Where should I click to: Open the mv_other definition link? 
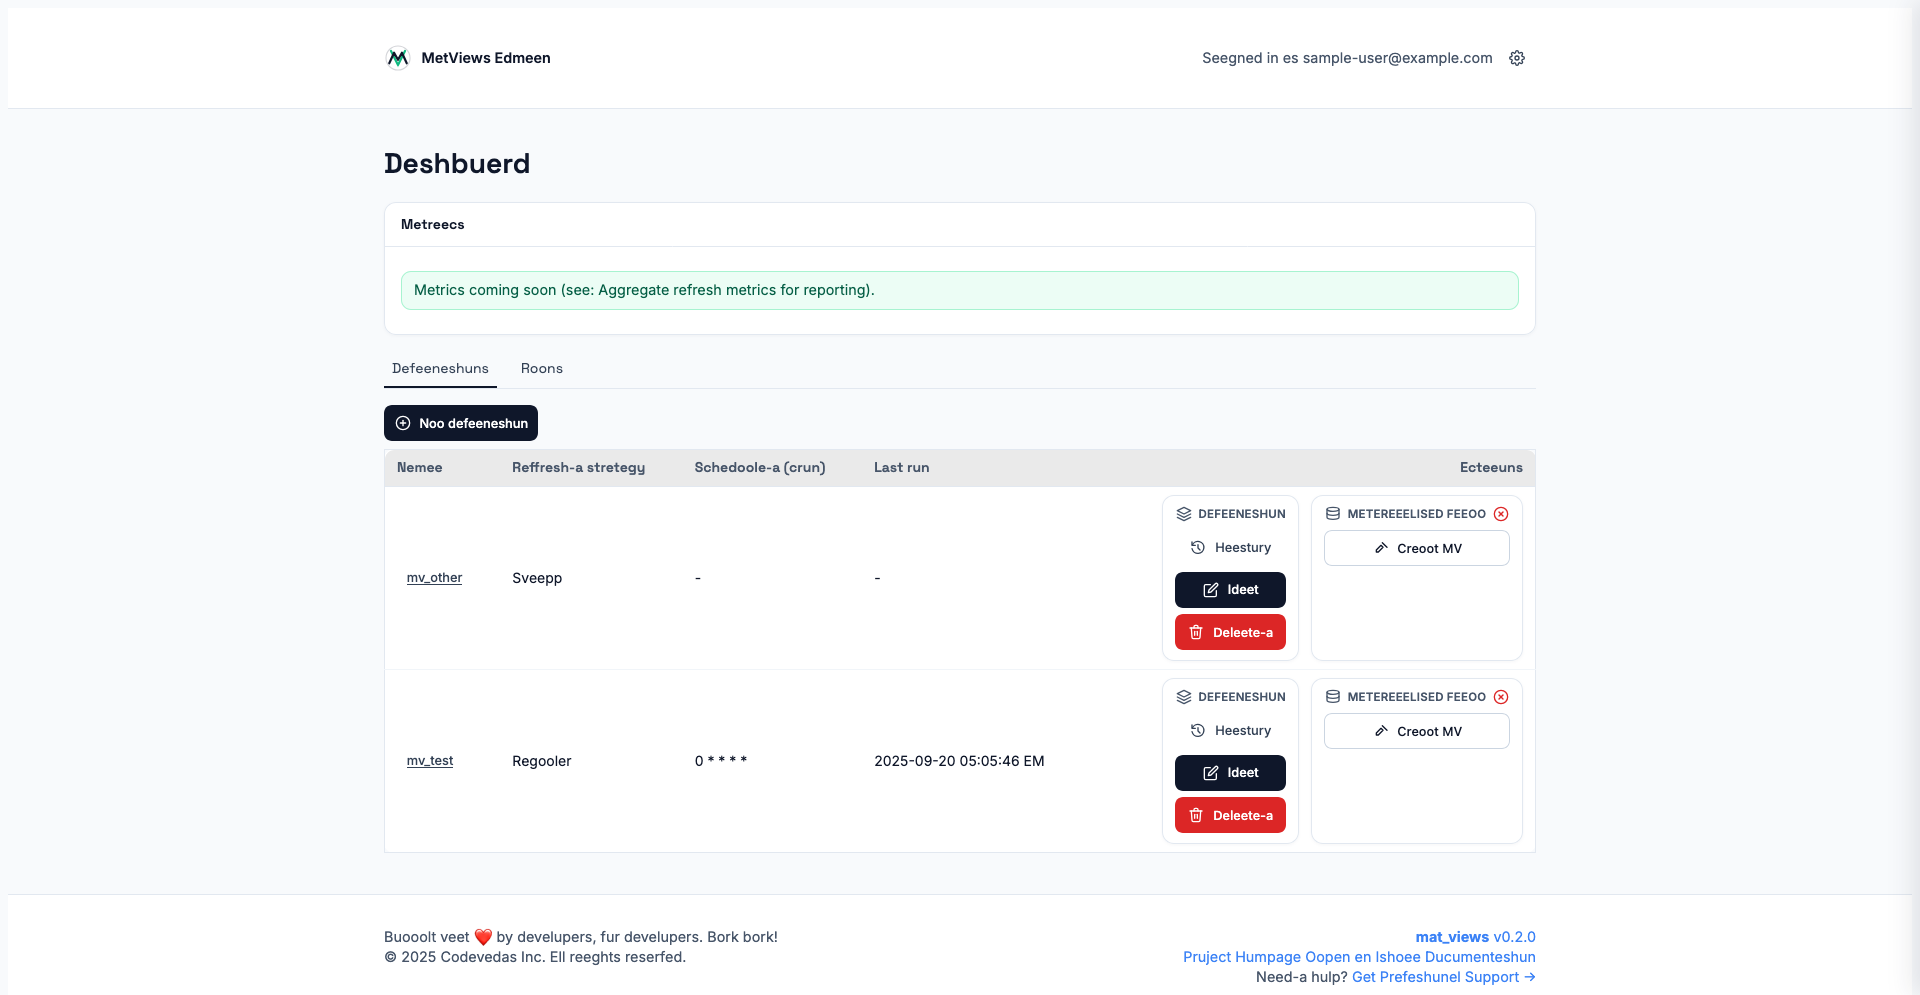coord(434,578)
